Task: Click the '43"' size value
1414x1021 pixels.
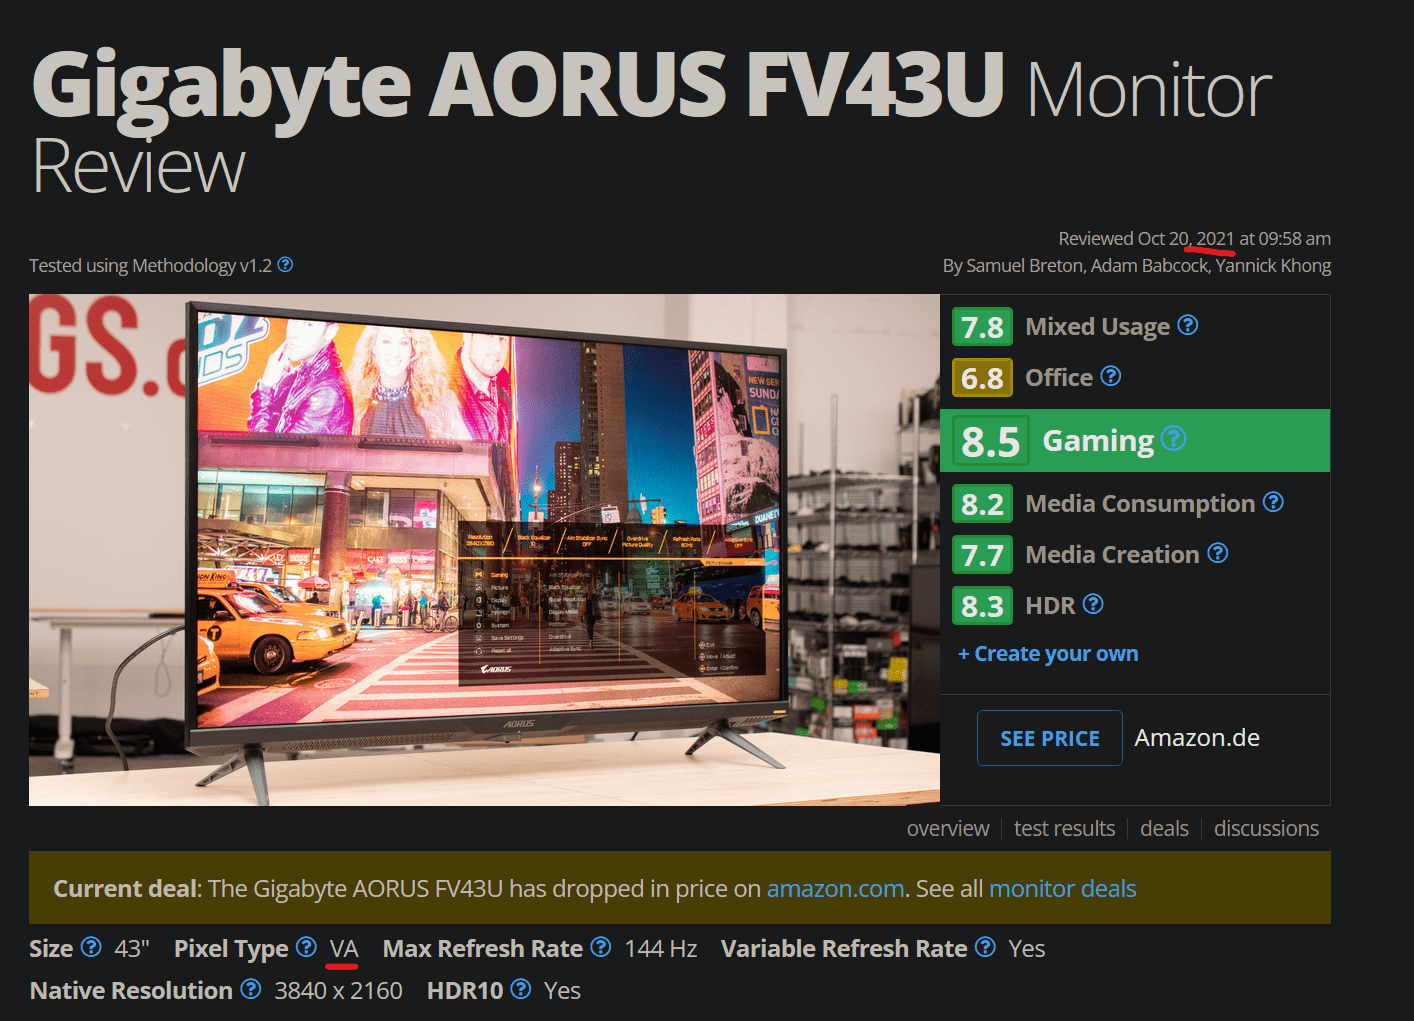Action: [x=132, y=949]
